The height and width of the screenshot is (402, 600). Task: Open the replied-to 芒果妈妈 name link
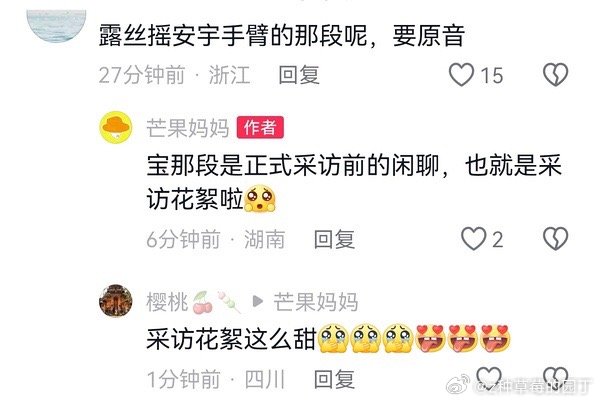click(316, 302)
